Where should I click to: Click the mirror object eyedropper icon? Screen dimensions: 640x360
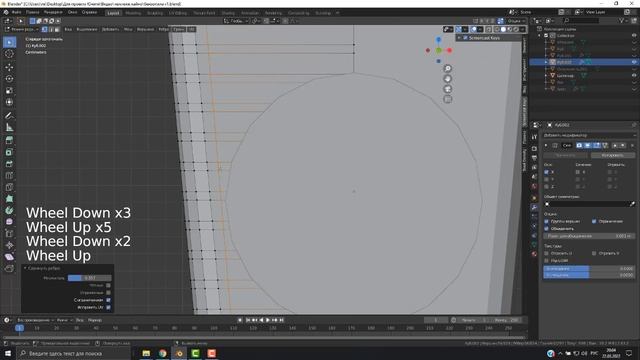[x=632, y=204]
